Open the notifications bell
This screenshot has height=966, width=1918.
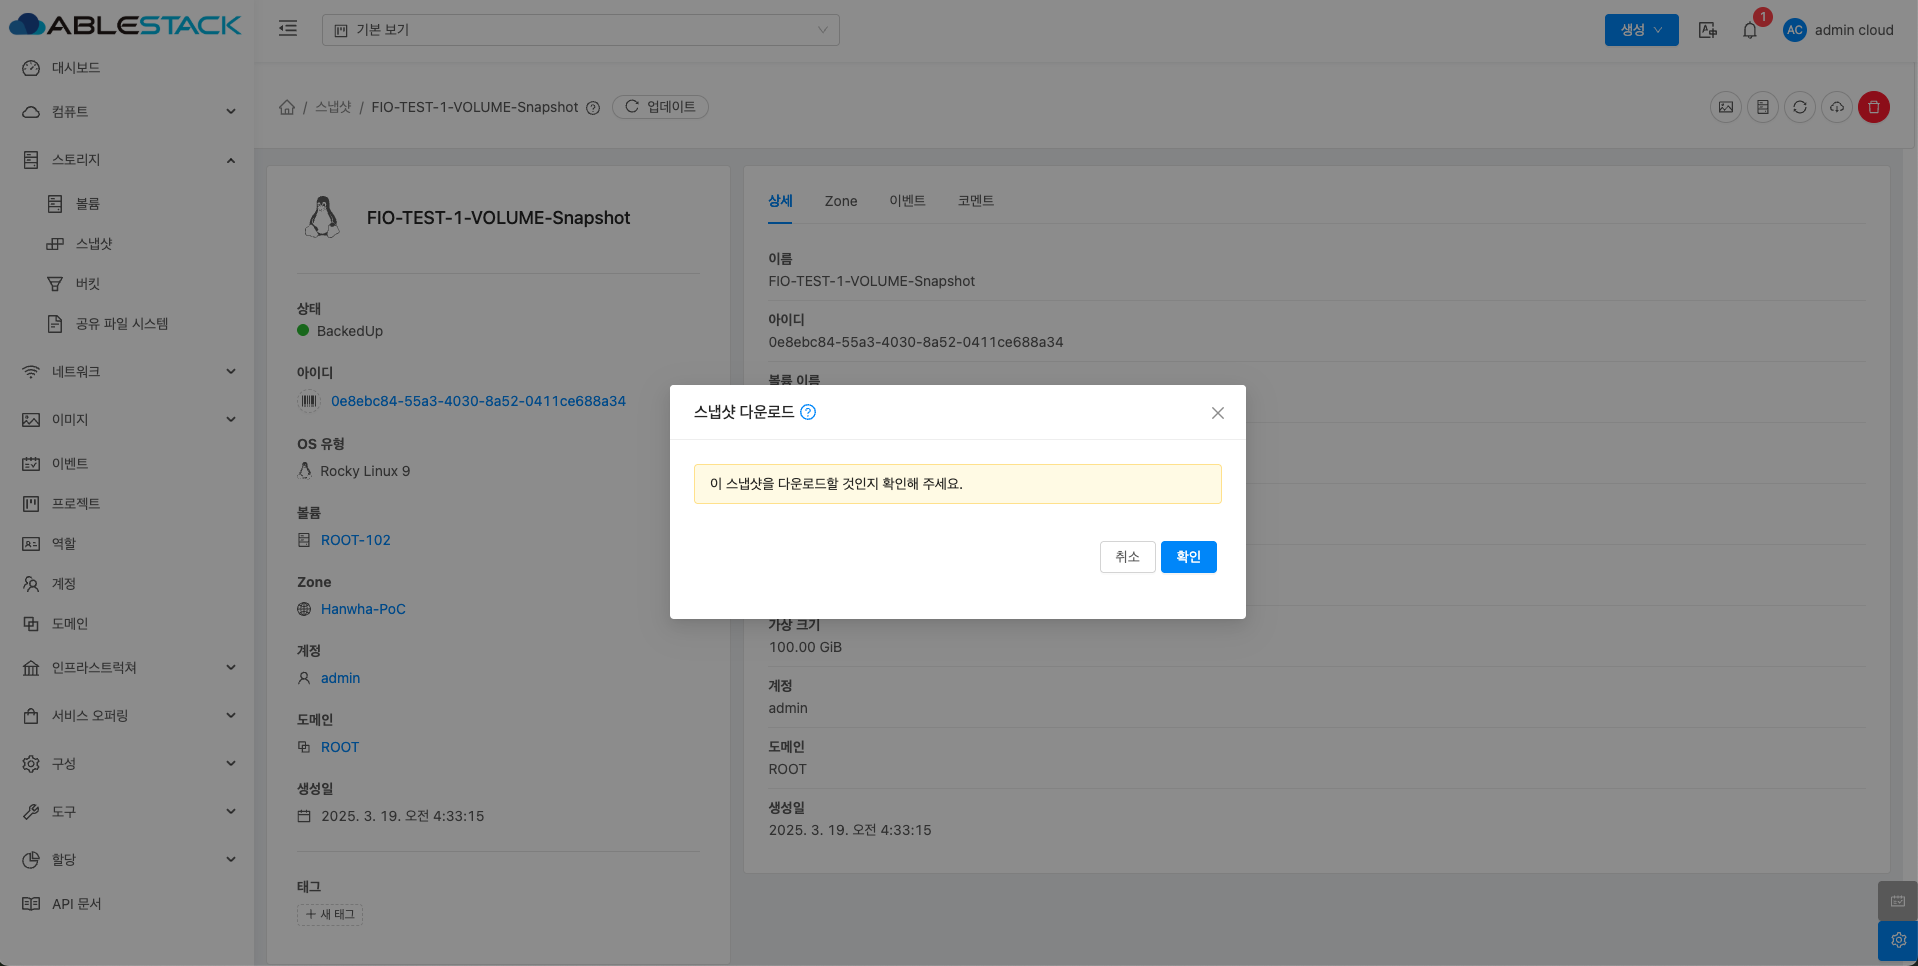1749,30
